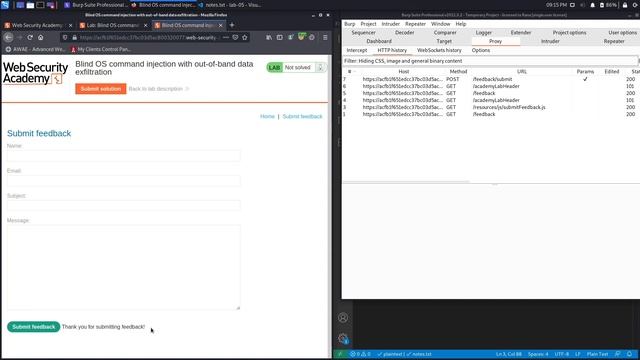Close the Web Security Academy tab

click(x=70, y=25)
